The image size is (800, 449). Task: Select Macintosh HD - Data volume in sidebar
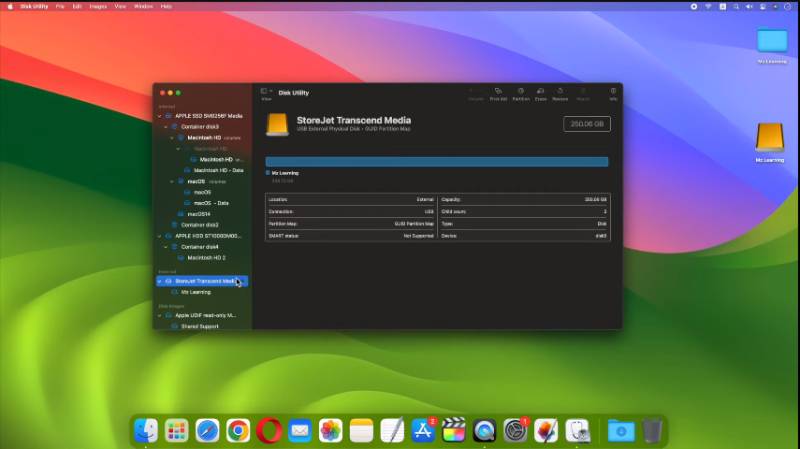pos(218,170)
